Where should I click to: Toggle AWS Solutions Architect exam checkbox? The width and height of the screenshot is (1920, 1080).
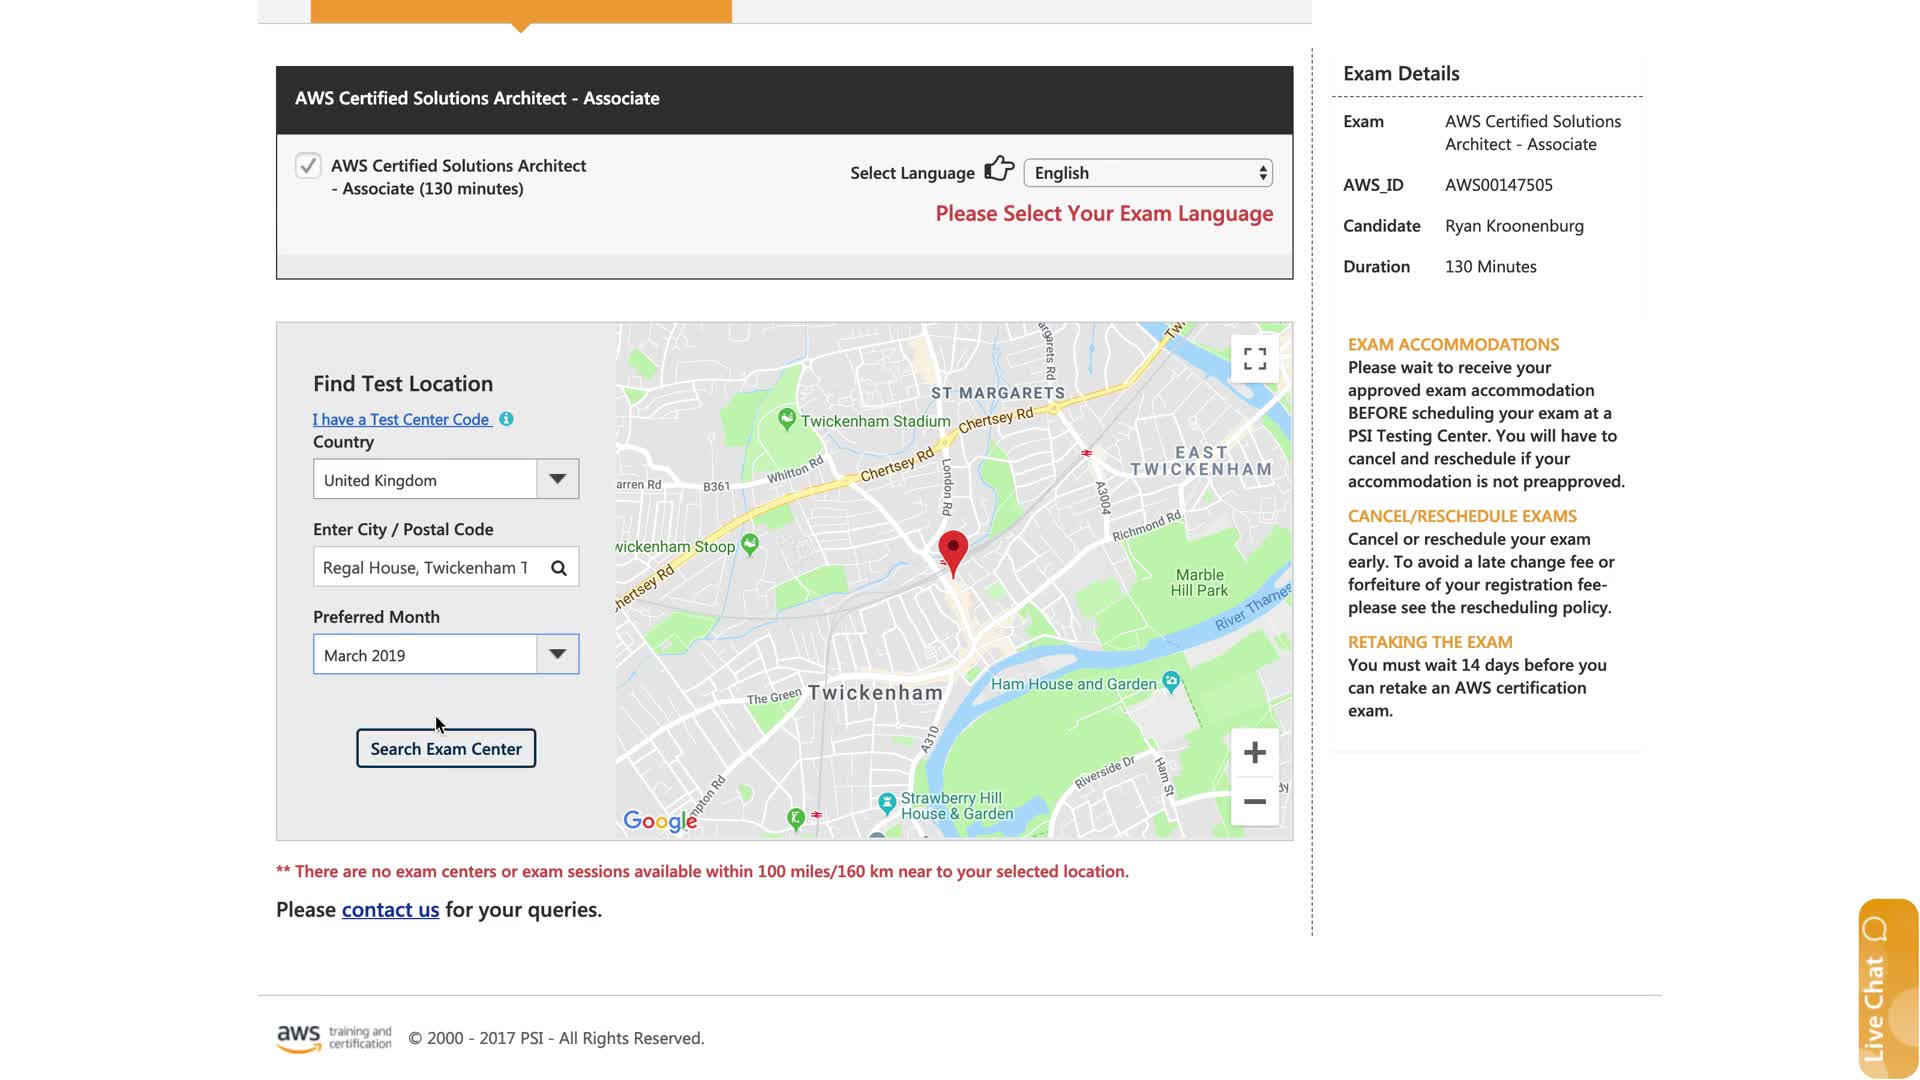(308, 165)
